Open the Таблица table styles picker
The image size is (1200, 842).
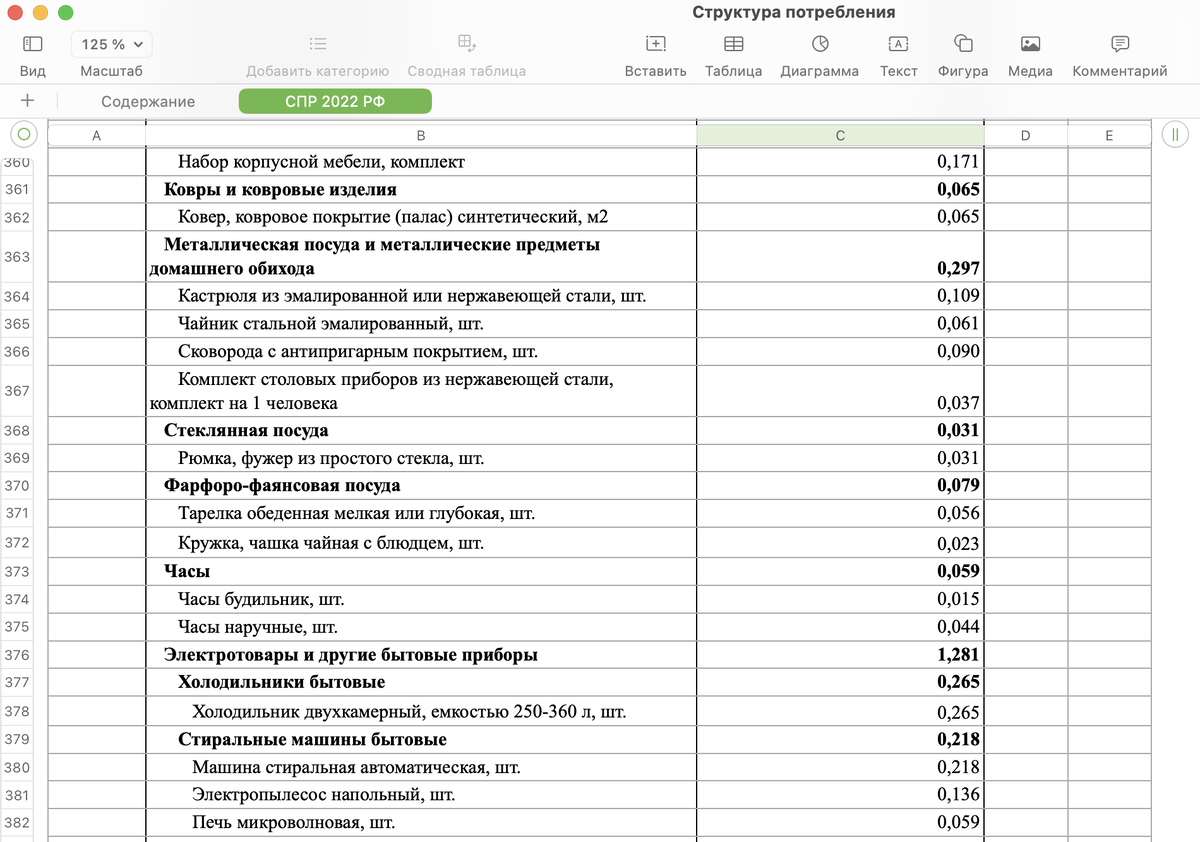pyautogui.click(x=733, y=44)
